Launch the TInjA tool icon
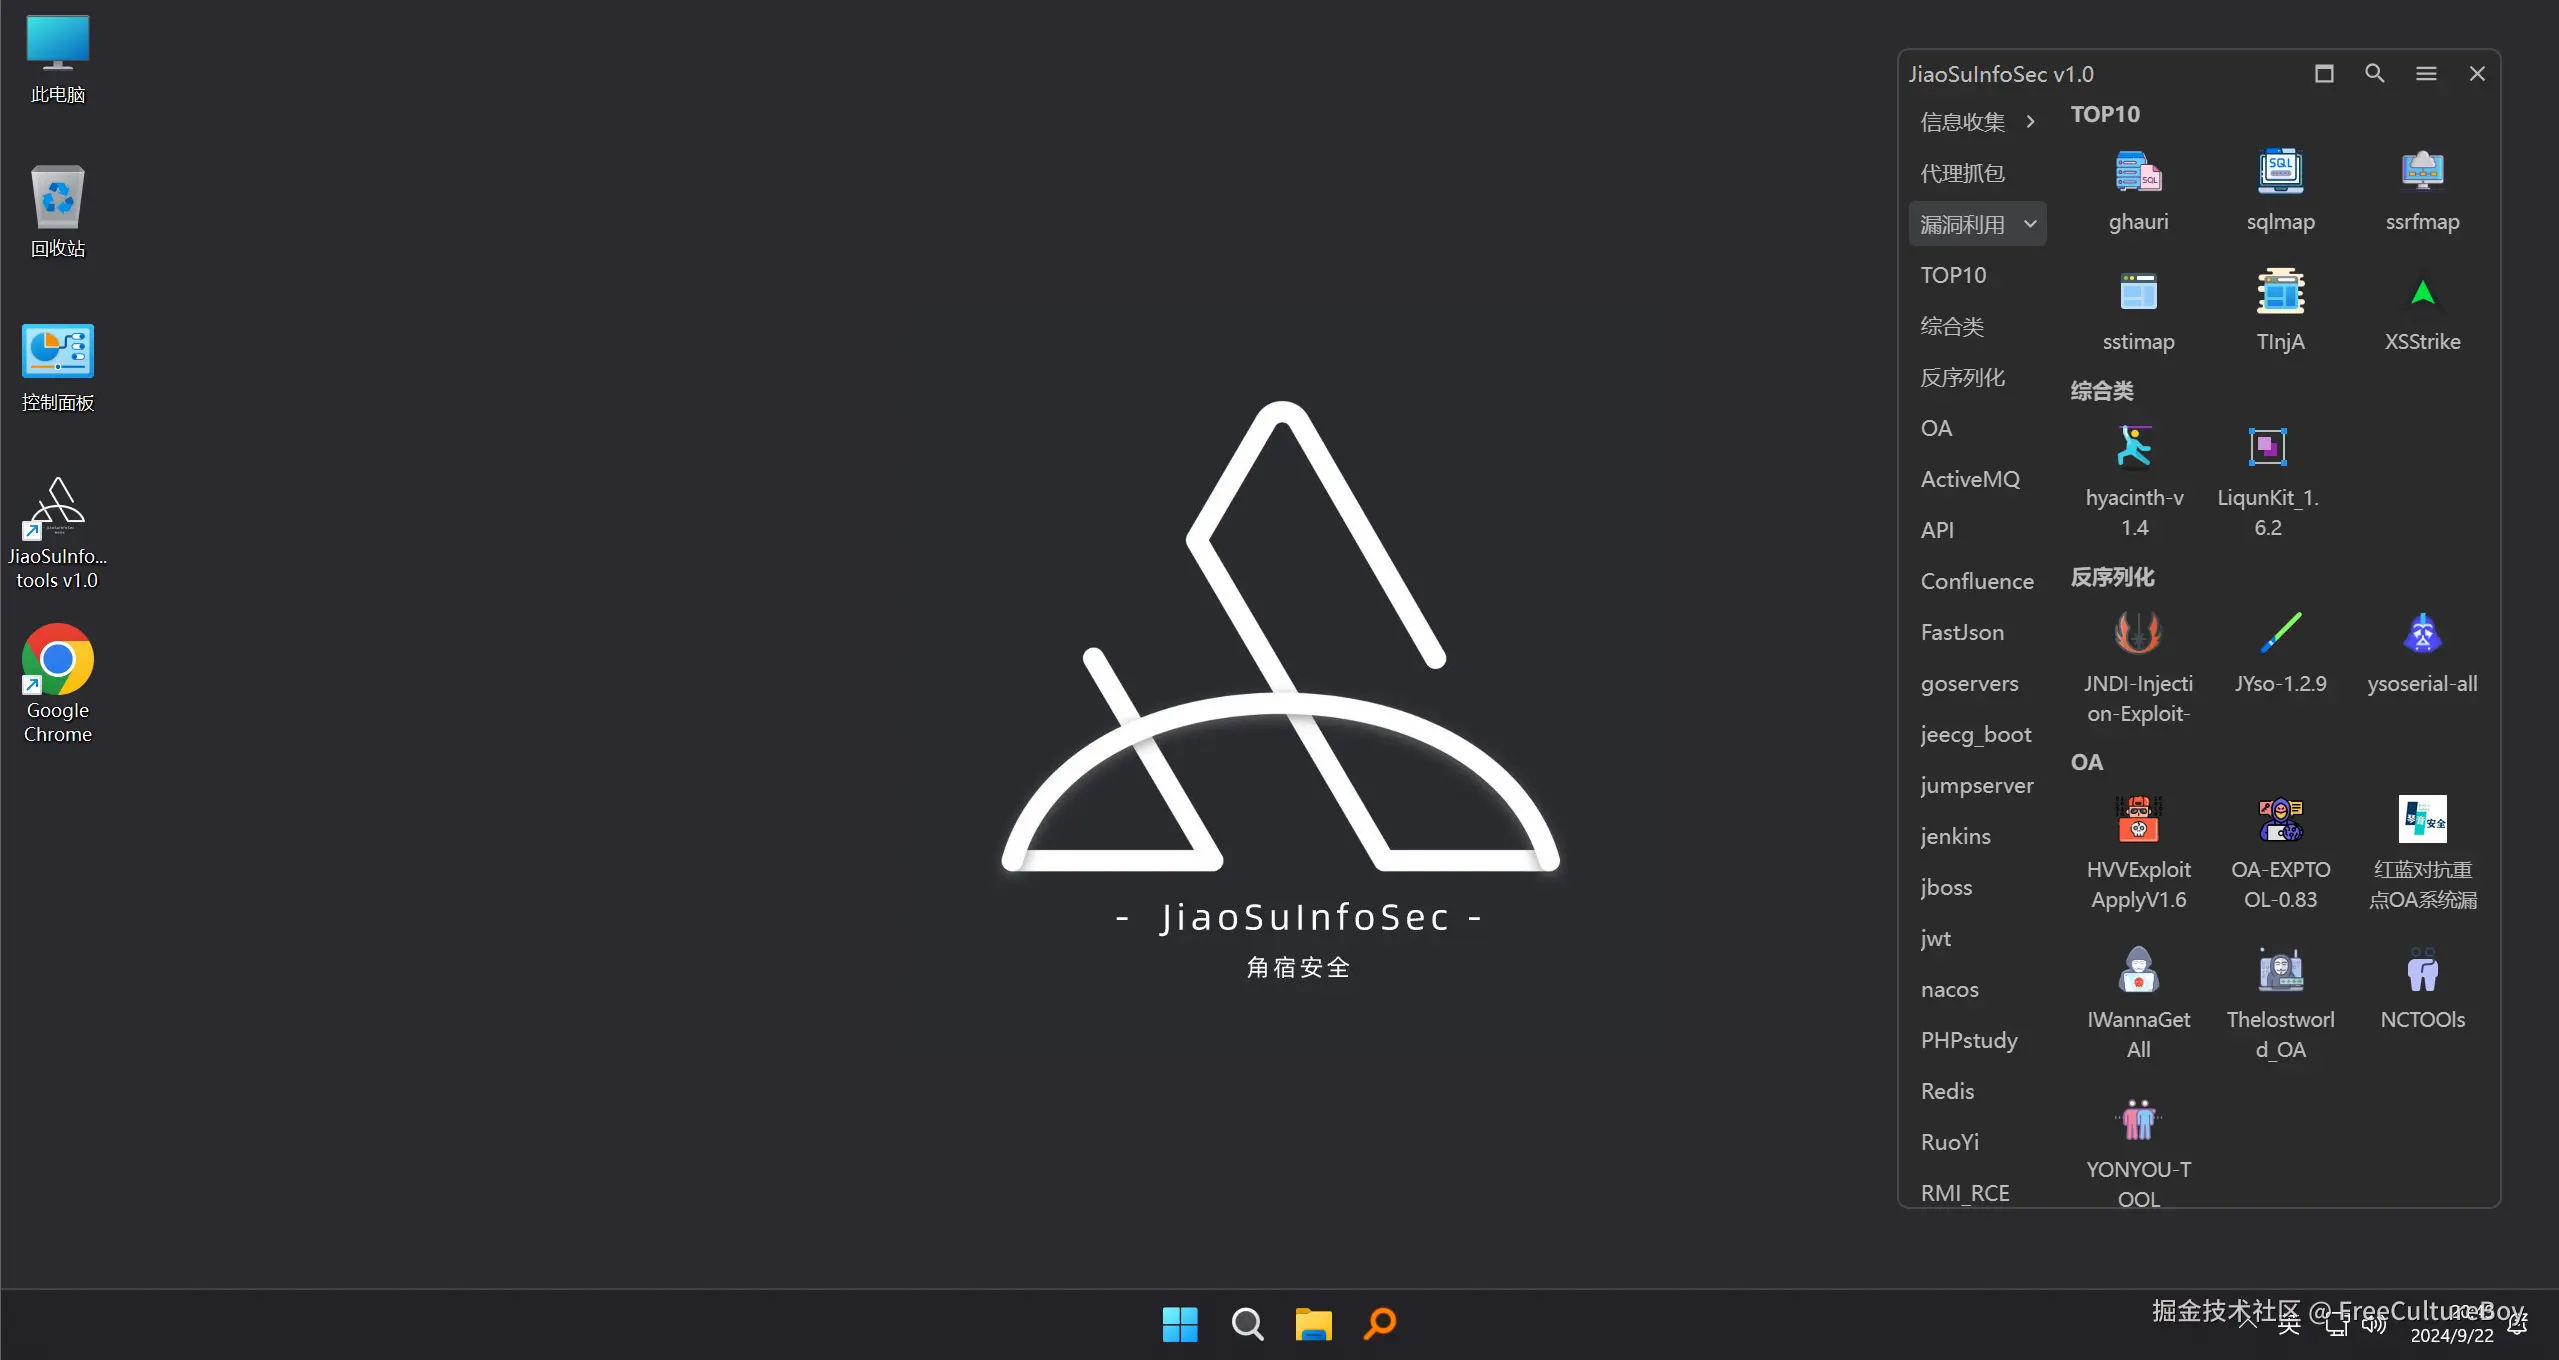The height and width of the screenshot is (1360, 2559). click(2280, 293)
